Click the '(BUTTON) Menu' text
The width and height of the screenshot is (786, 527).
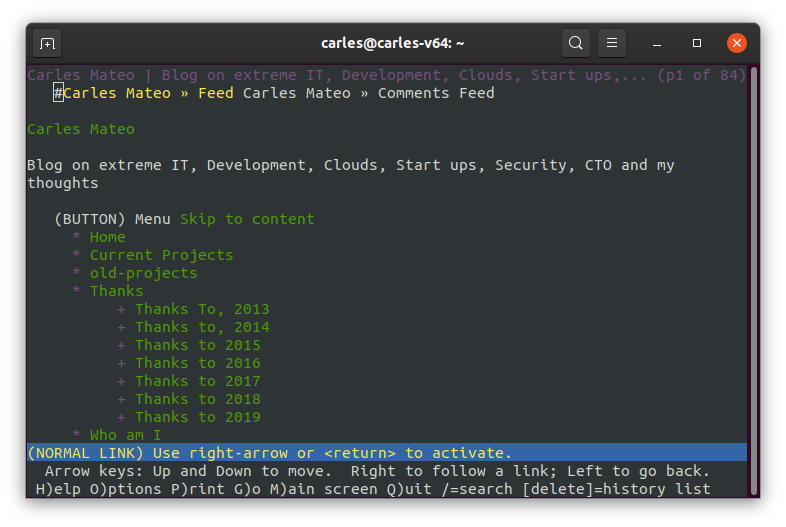tap(112, 219)
